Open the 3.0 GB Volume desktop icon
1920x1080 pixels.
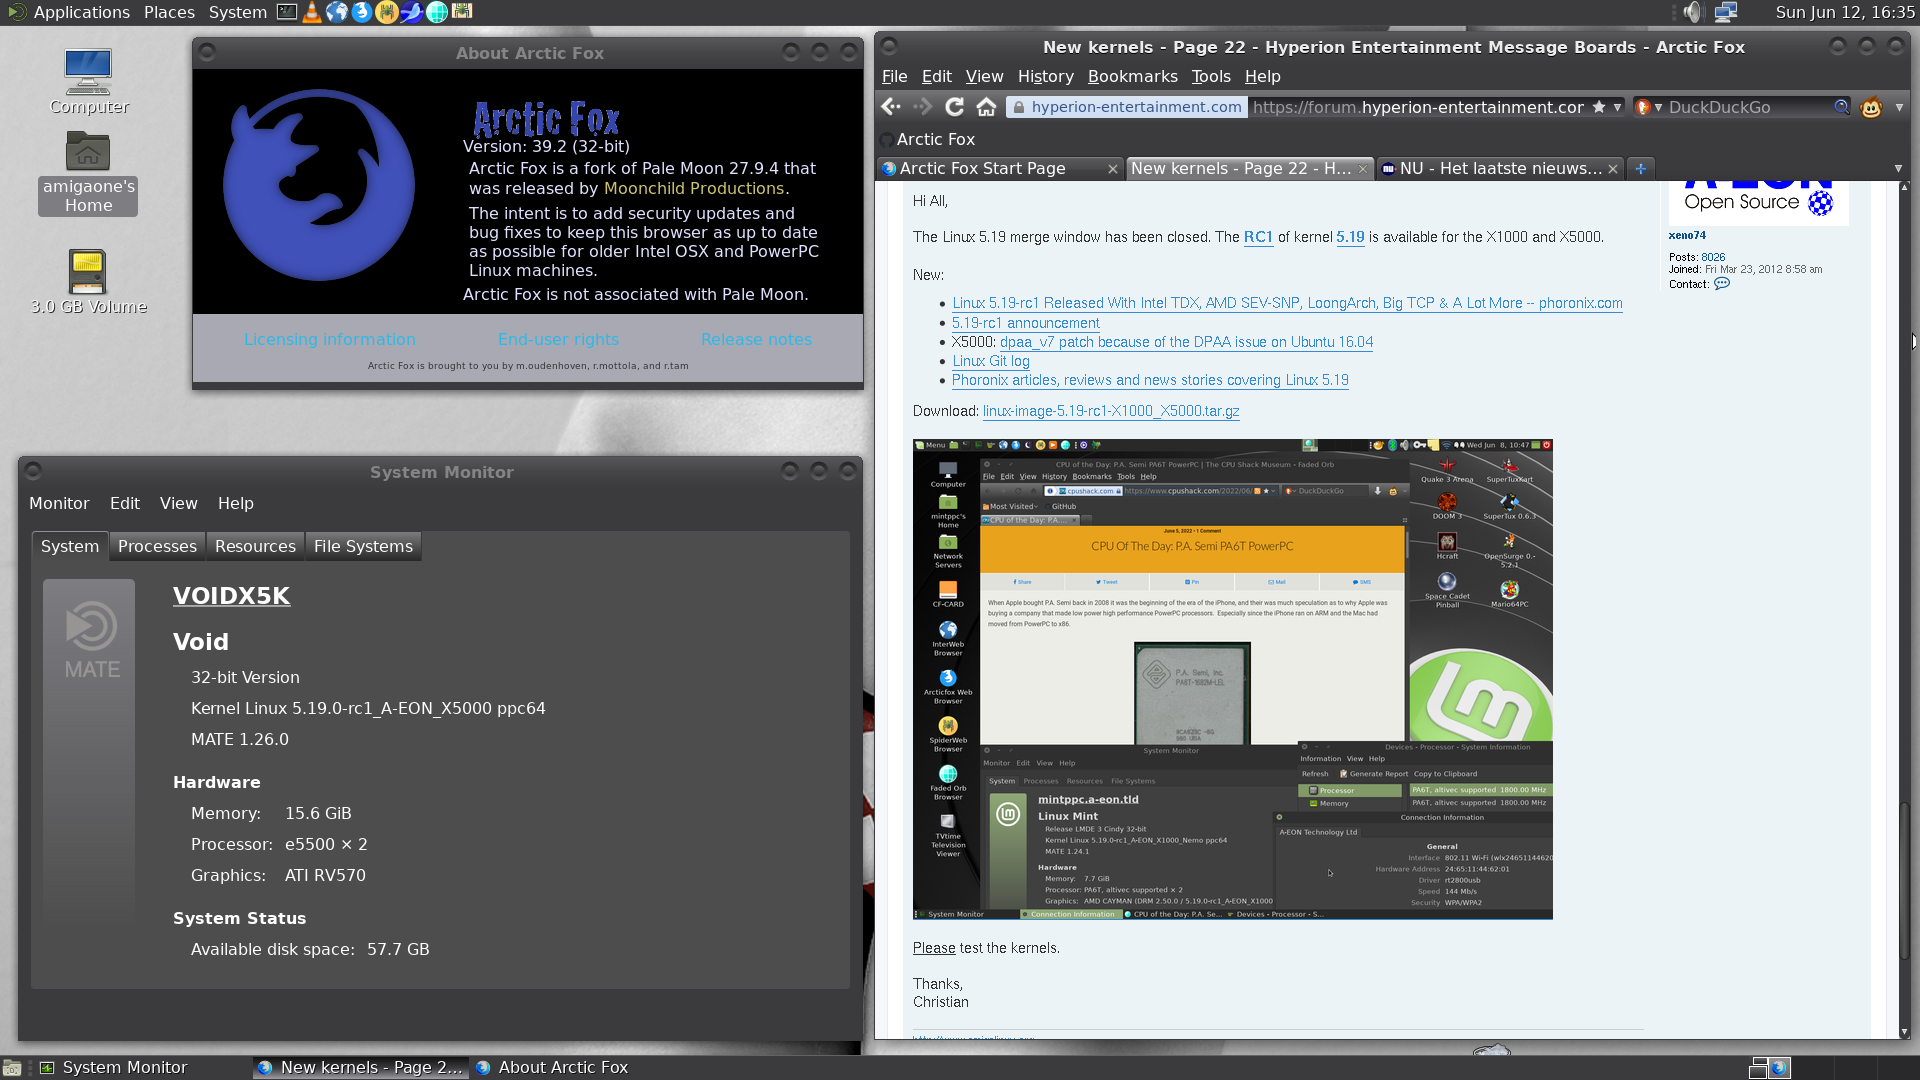pyautogui.click(x=88, y=282)
